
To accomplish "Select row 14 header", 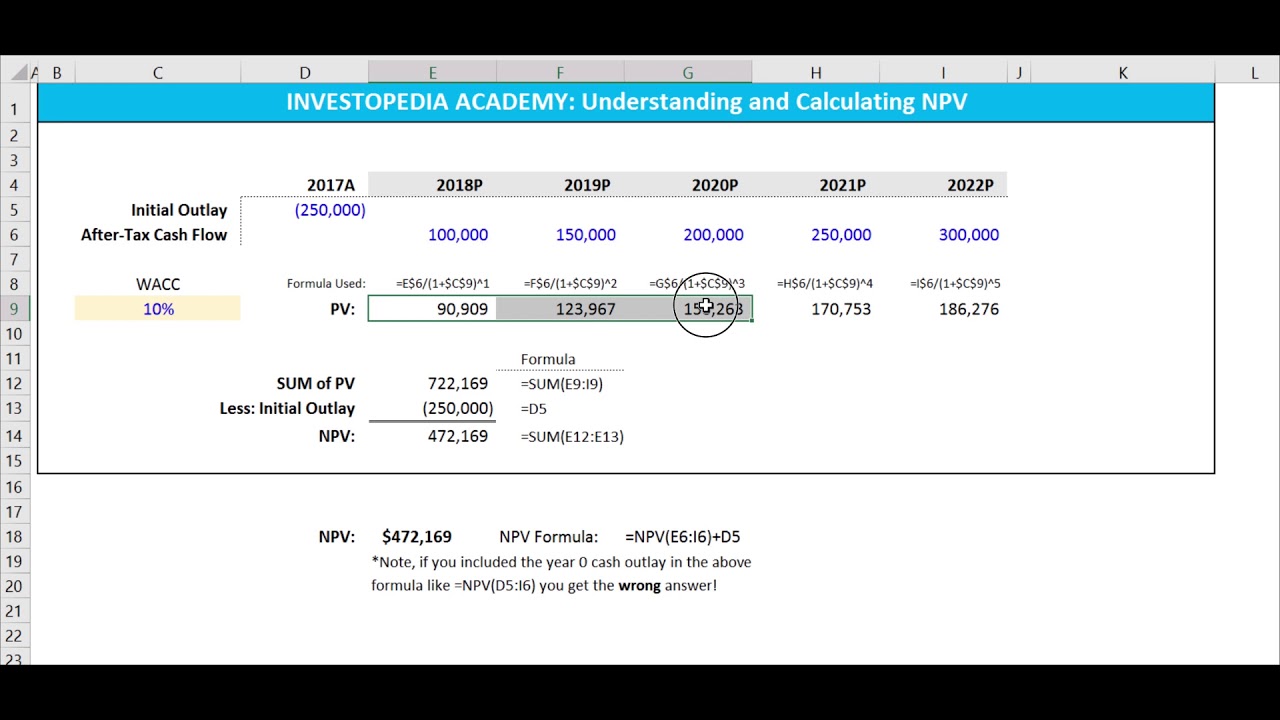I will click(x=14, y=436).
